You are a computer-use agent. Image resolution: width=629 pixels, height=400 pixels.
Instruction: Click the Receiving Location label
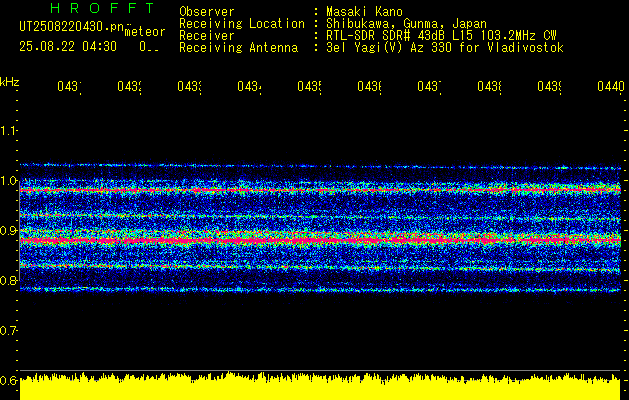pos(242,24)
